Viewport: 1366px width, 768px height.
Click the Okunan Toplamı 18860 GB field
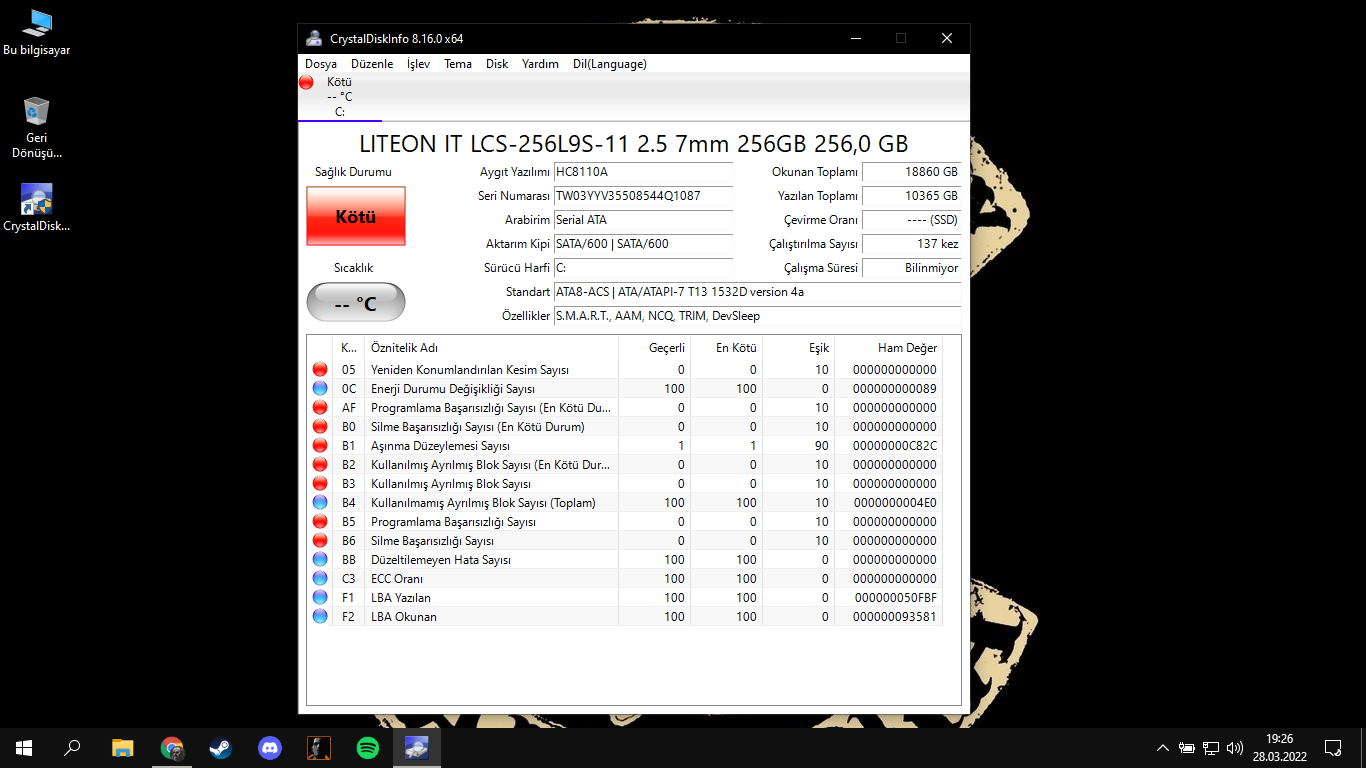[911, 172]
